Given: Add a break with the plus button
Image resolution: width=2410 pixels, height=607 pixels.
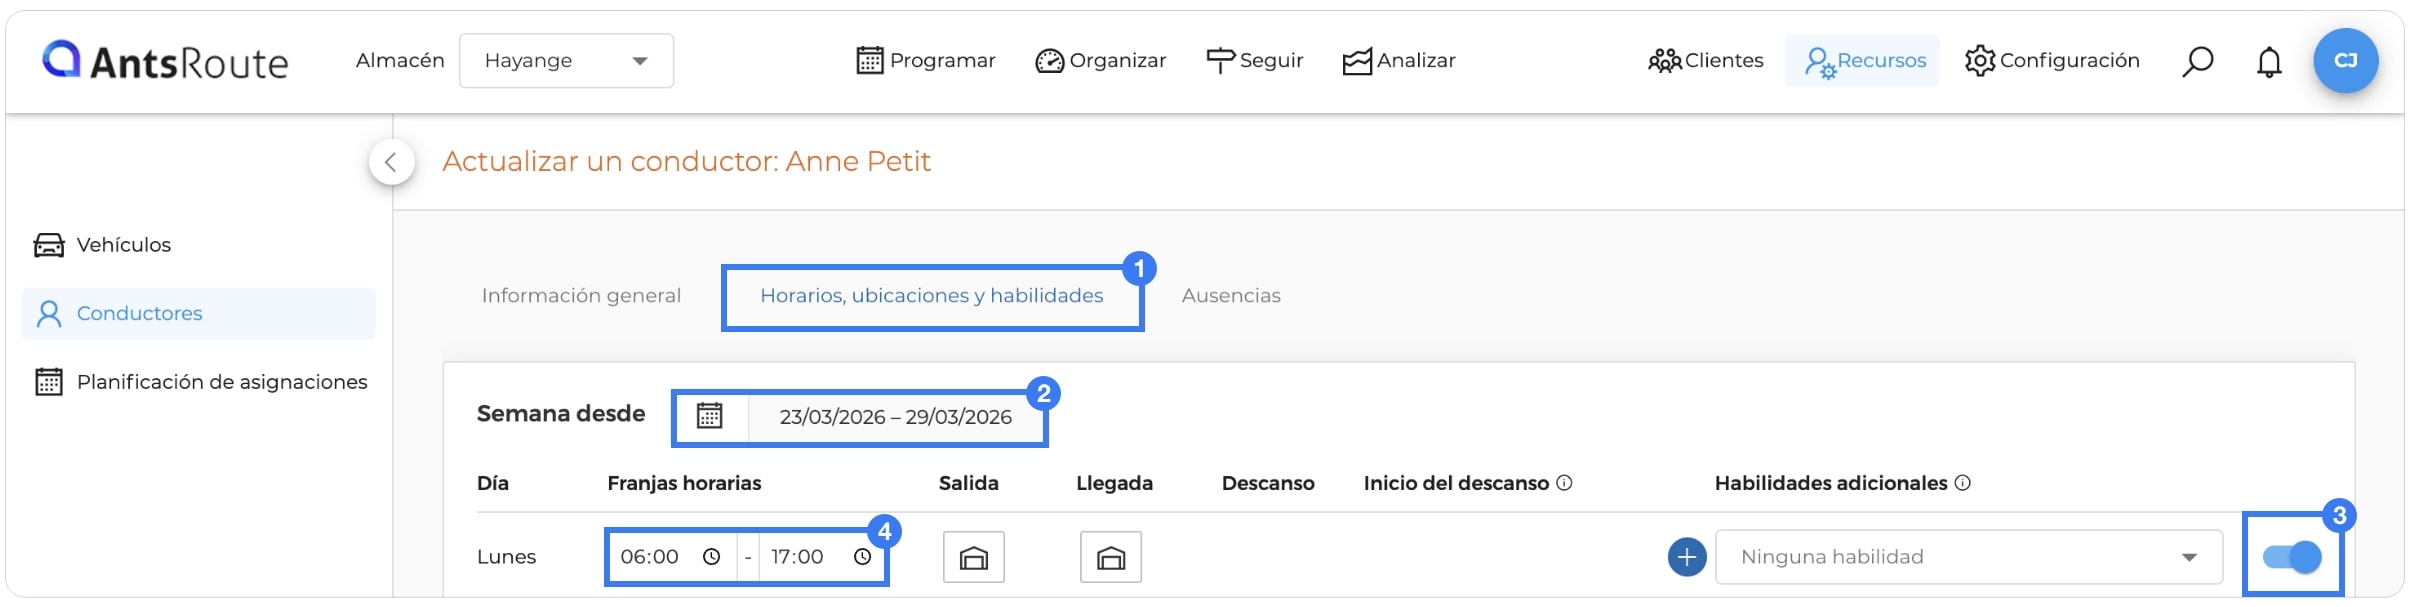Looking at the screenshot, I should click(x=1687, y=557).
